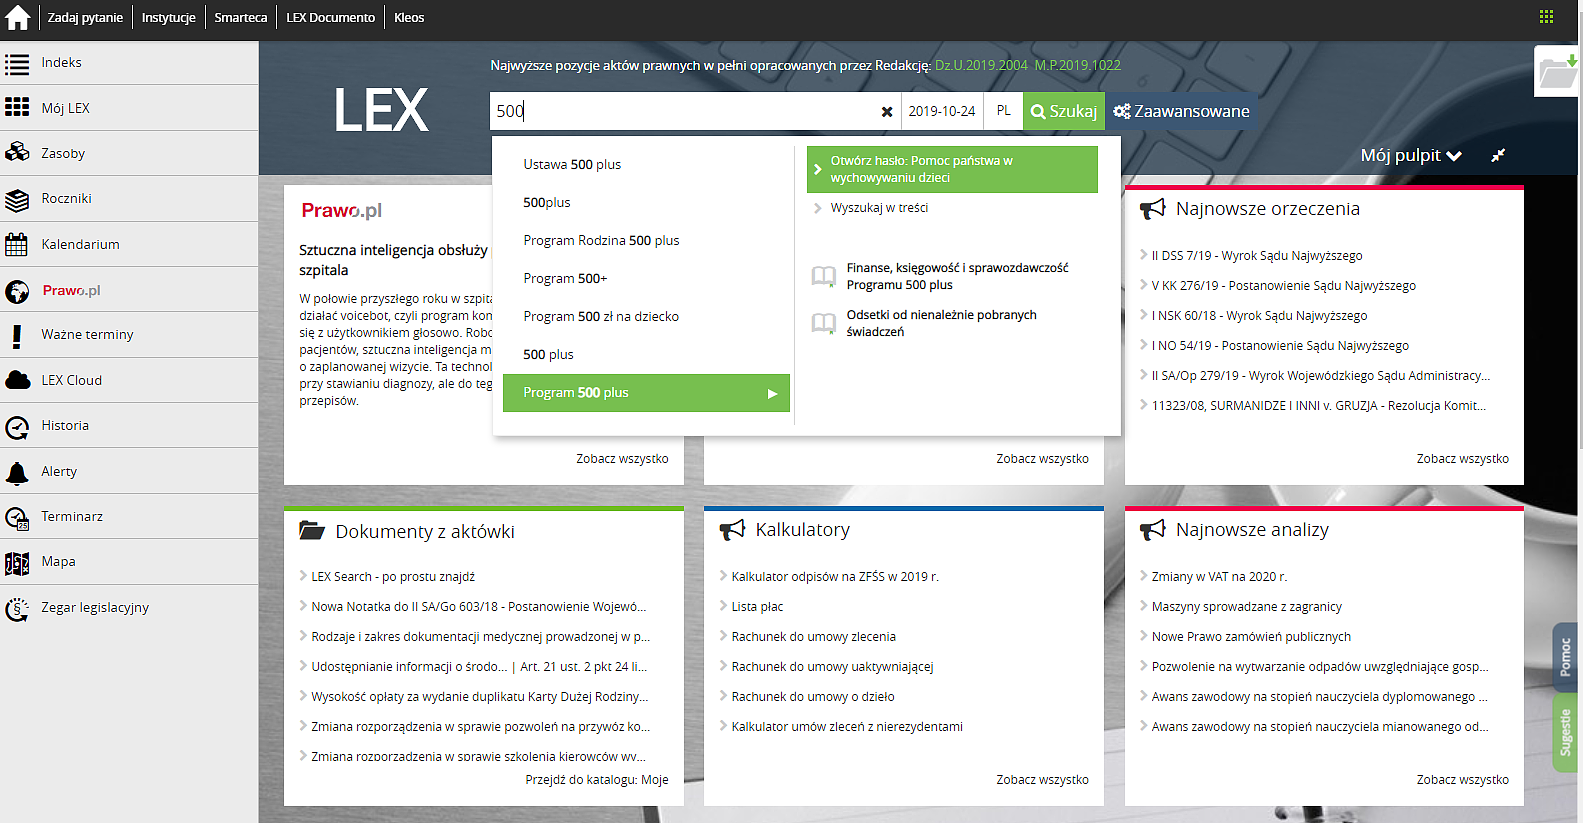Open Kalendarium calendar icon
This screenshot has width=1583, height=823.
(x=17, y=244)
